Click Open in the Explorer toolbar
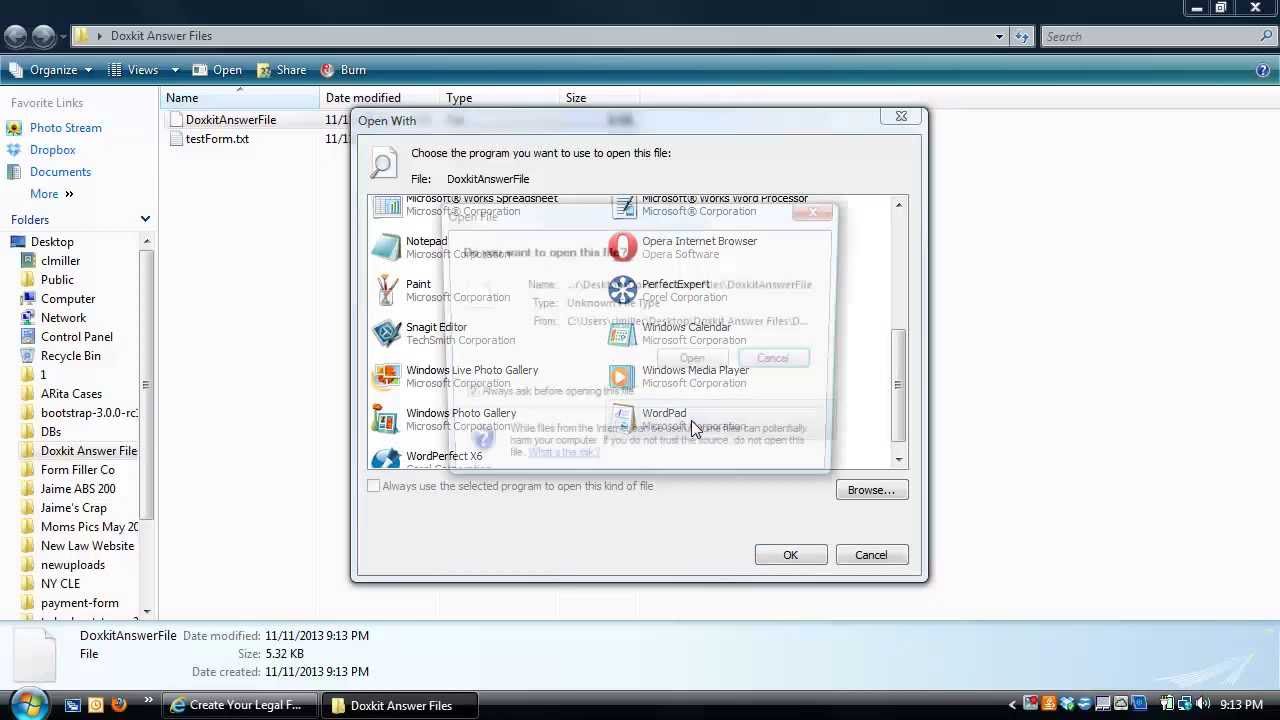The height and width of the screenshot is (720, 1280). pos(217,70)
